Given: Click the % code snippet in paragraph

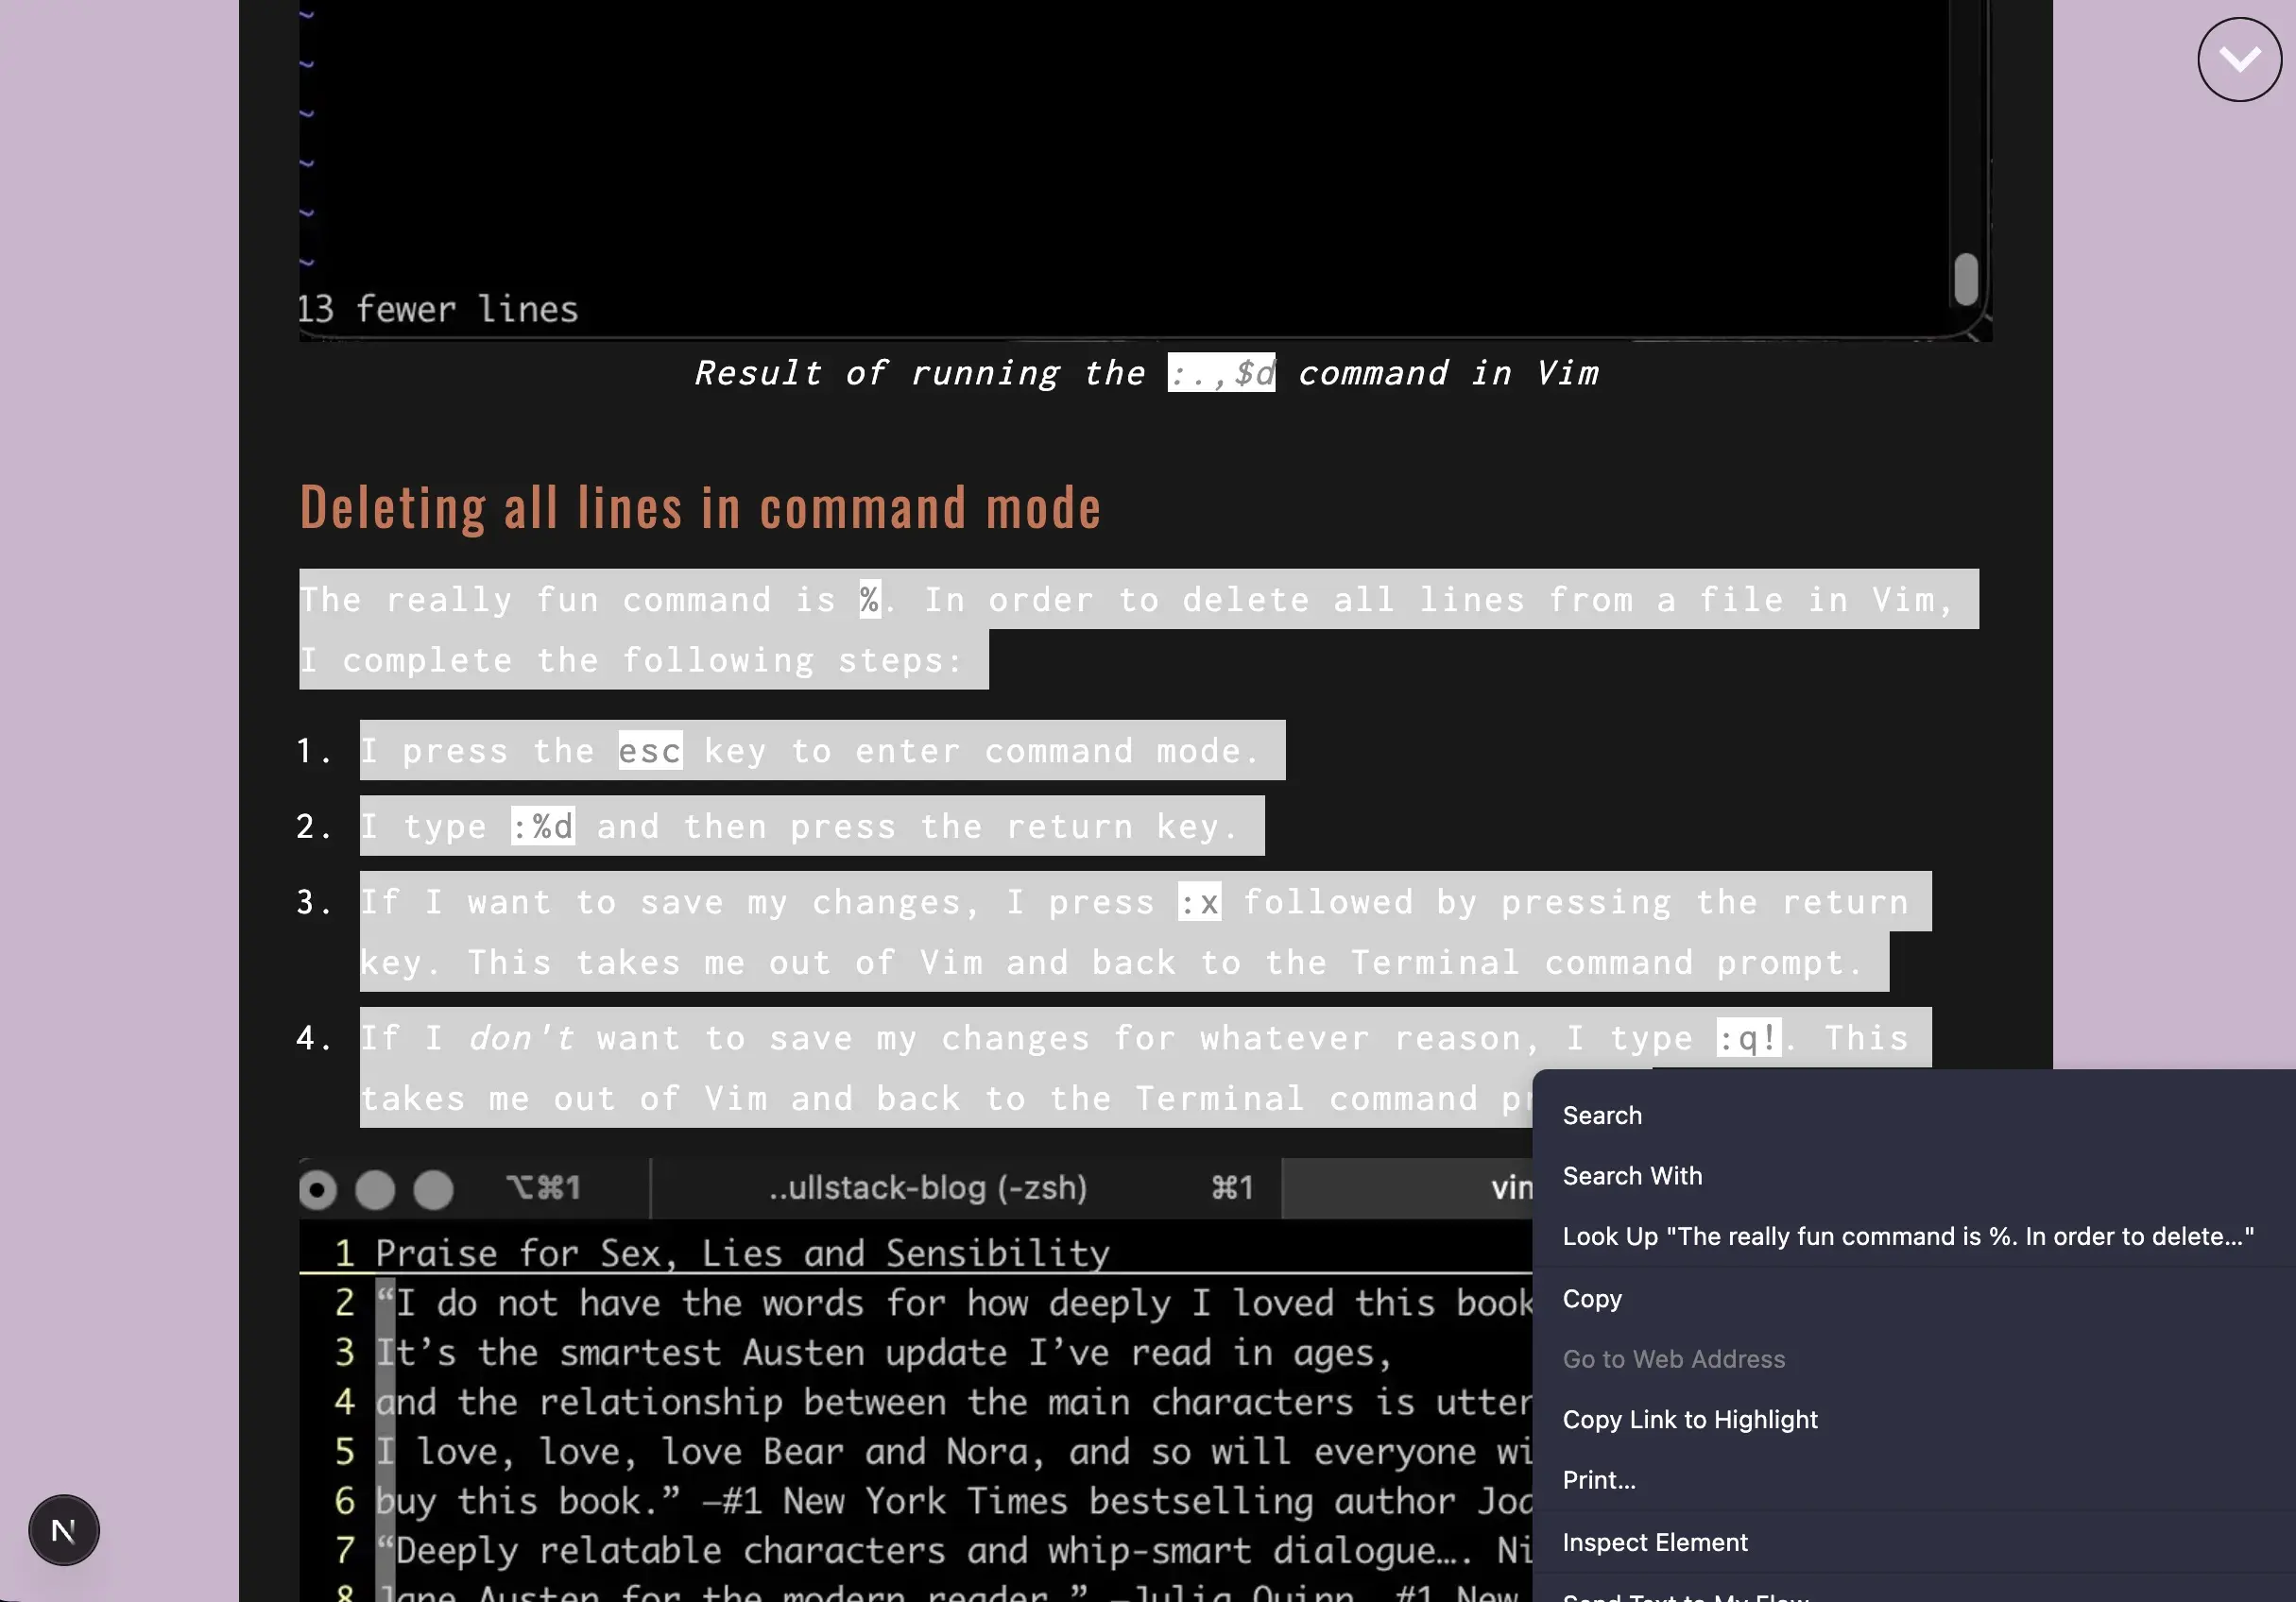Looking at the screenshot, I should coord(870,600).
